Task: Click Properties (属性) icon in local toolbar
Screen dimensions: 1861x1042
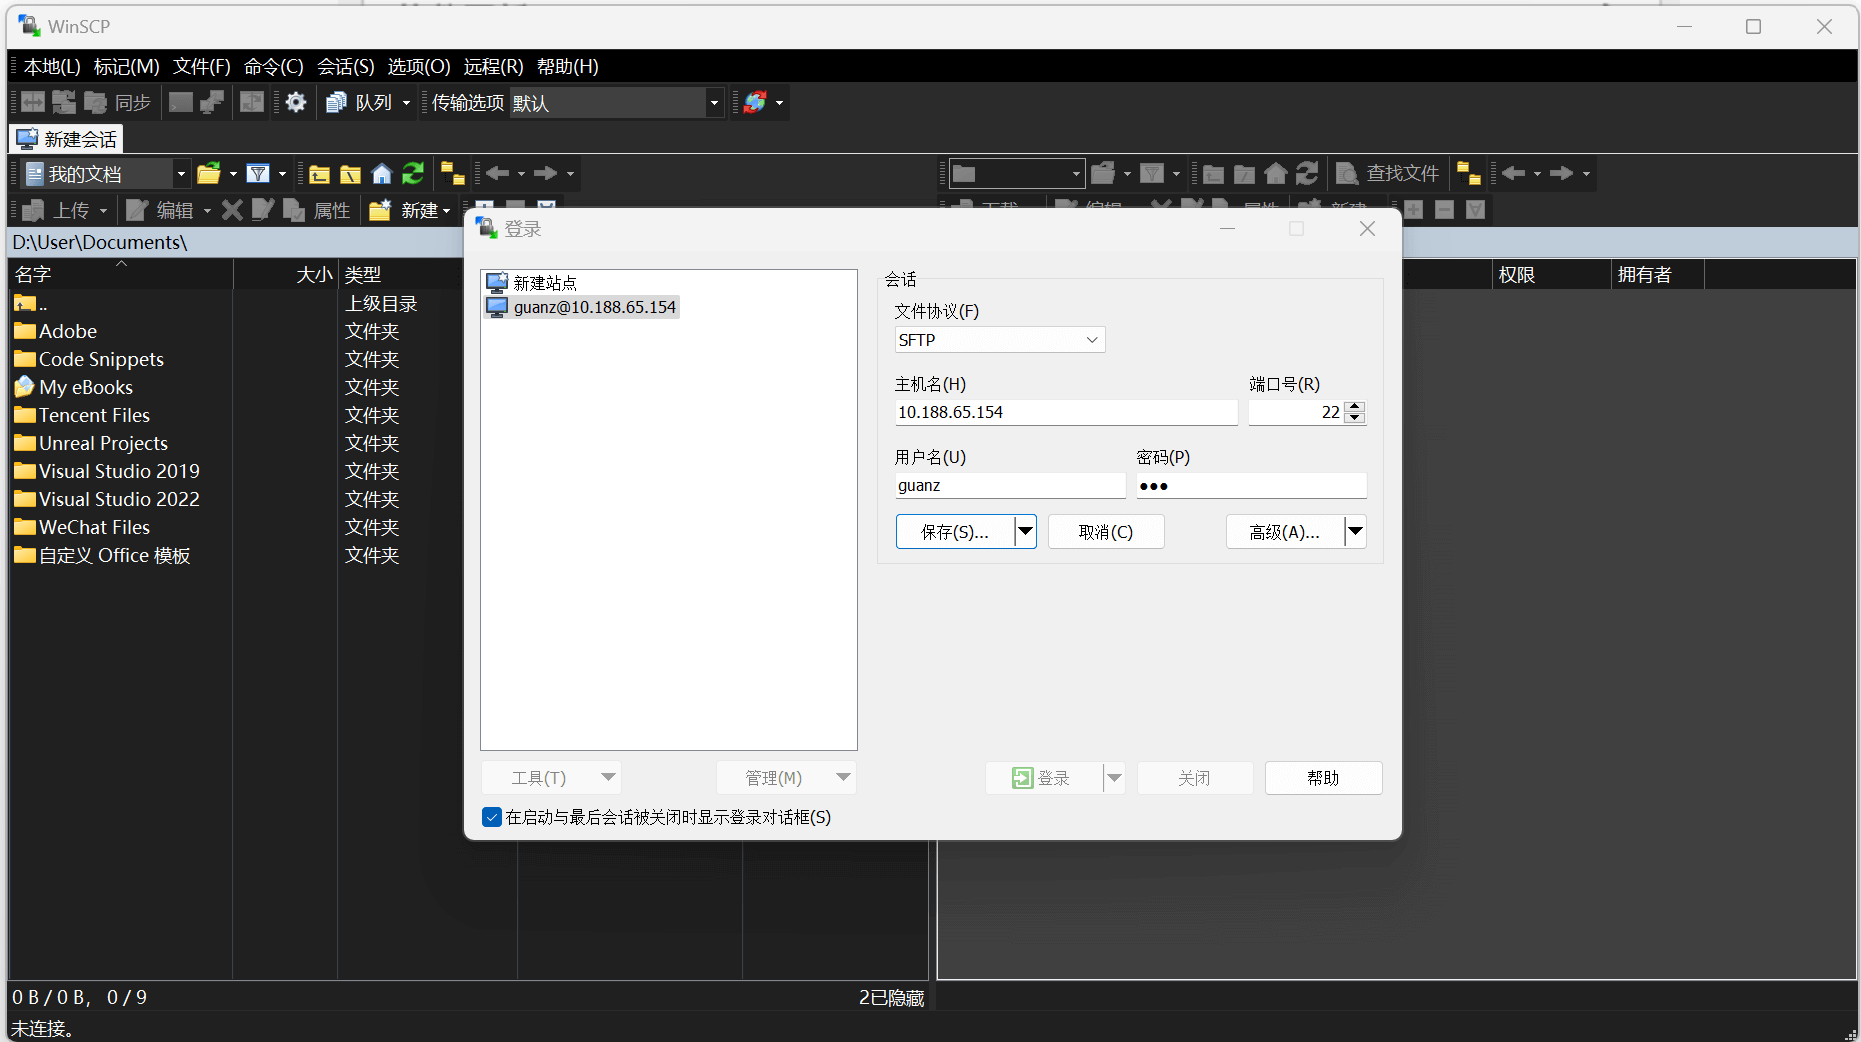Action: (294, 210)
